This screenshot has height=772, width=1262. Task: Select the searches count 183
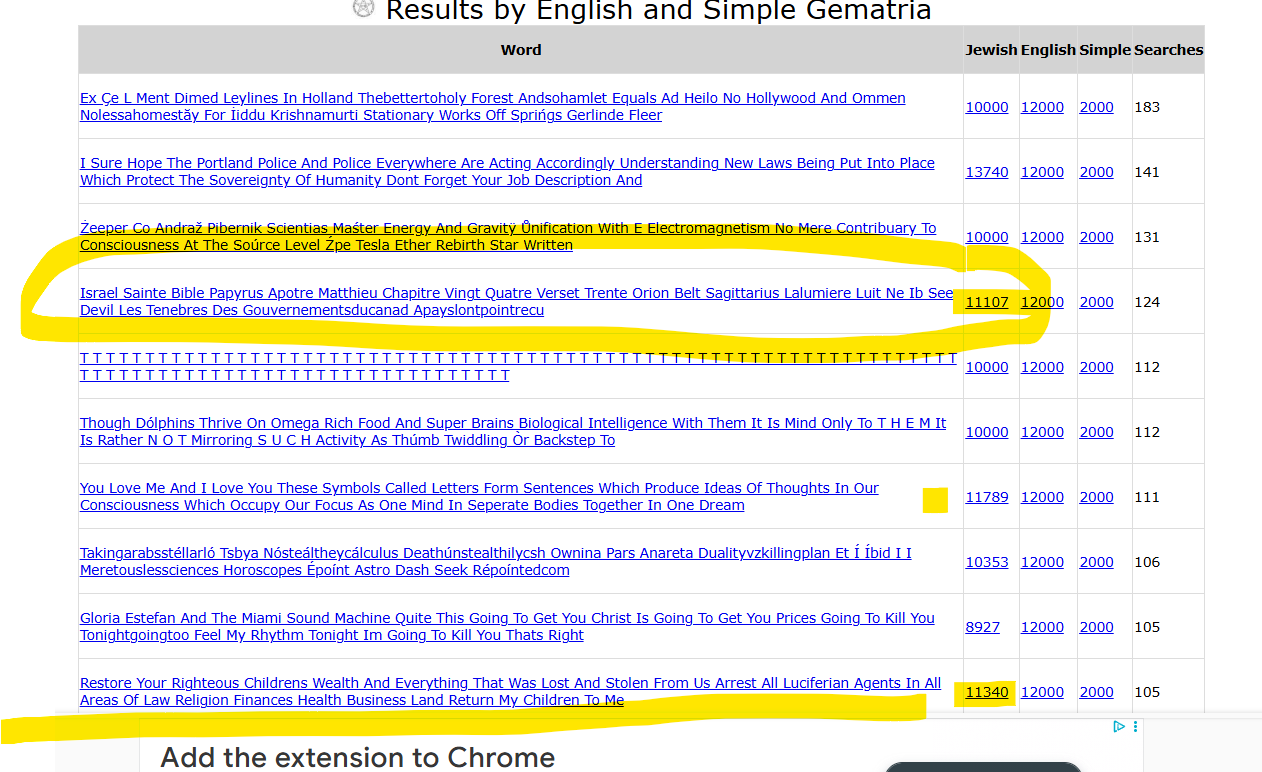click(1147, 107)
